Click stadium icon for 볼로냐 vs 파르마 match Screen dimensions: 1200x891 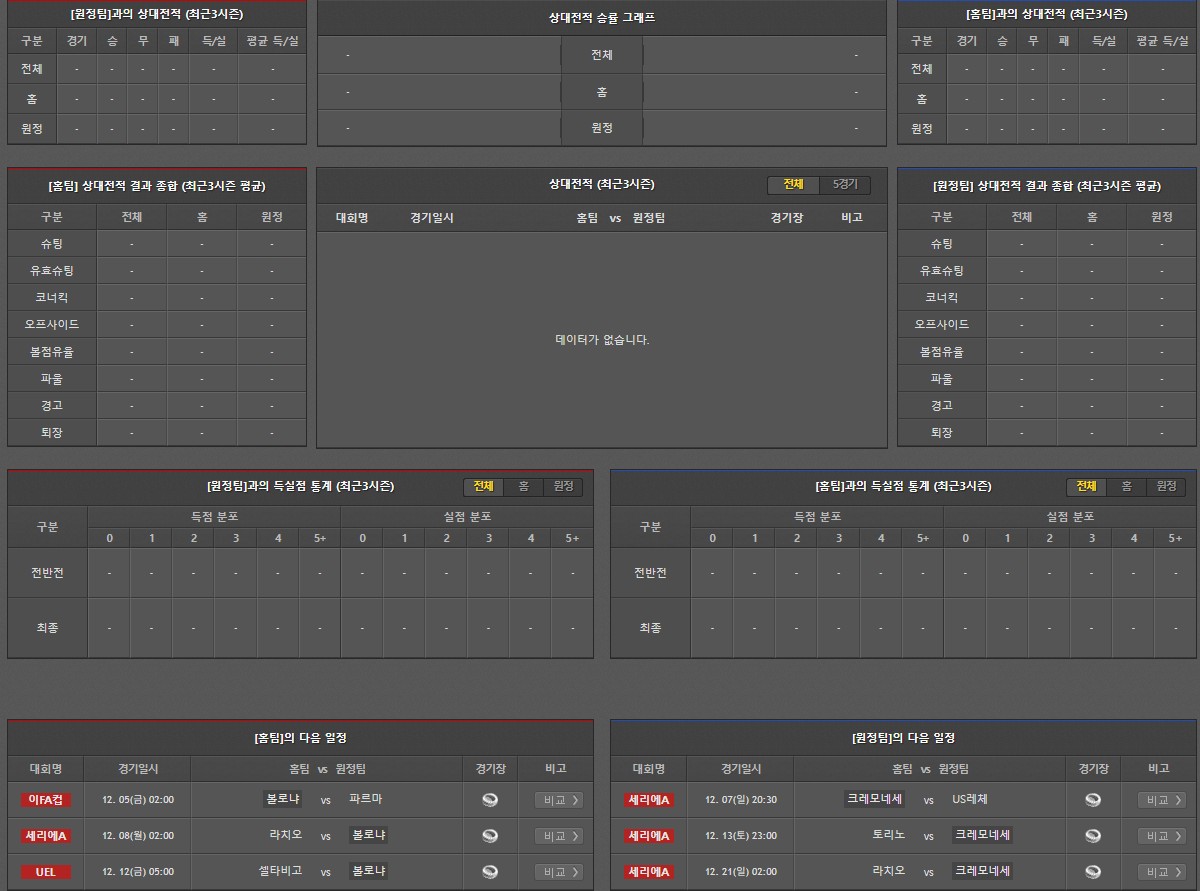(490, 800)
